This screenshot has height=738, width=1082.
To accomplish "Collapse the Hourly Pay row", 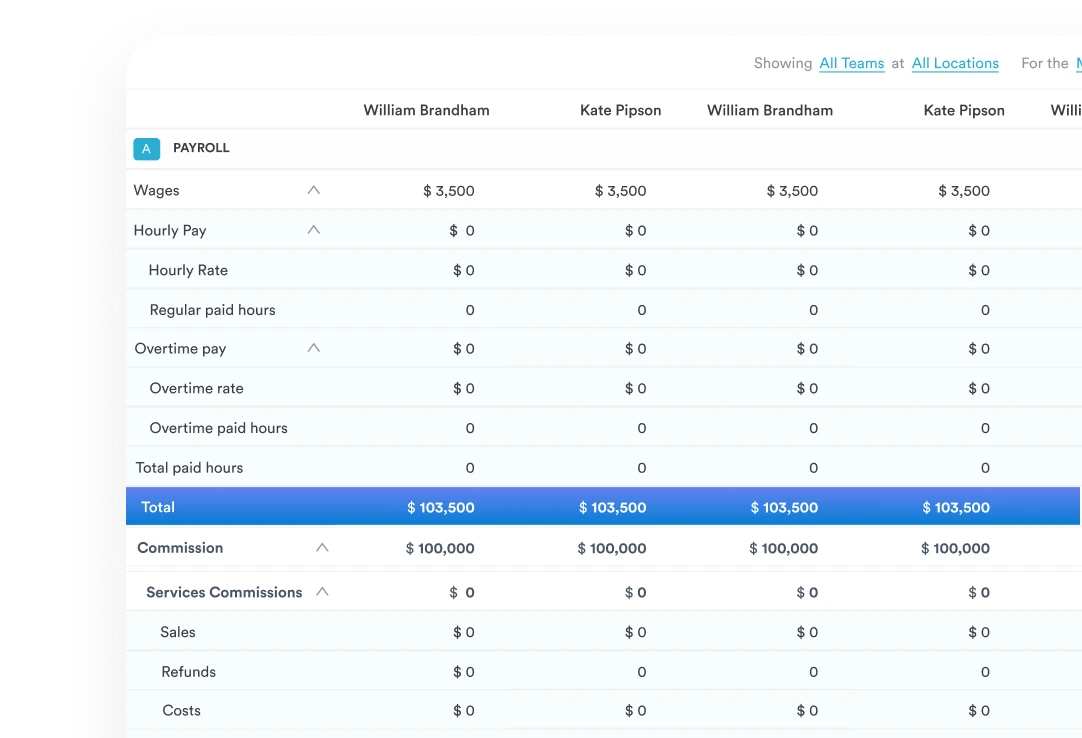I will coord(314,230).
